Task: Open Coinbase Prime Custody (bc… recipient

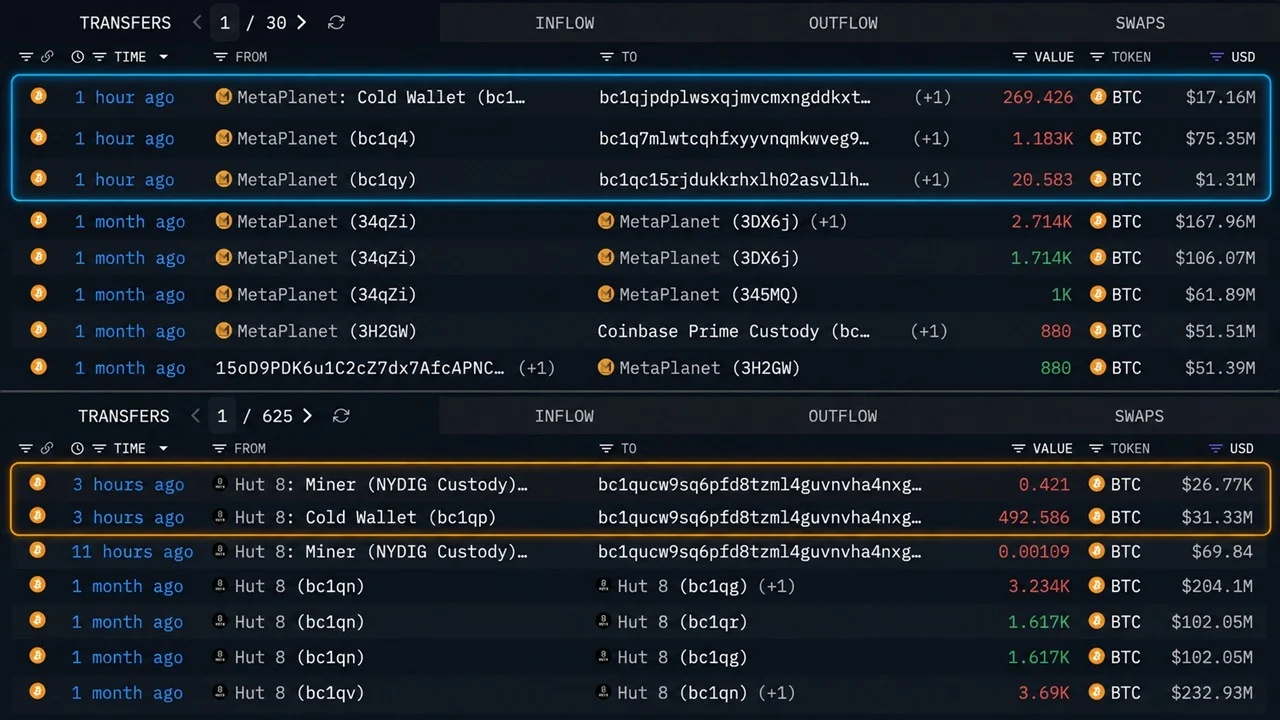Action: pyautogui.click(x=734, y=331)
